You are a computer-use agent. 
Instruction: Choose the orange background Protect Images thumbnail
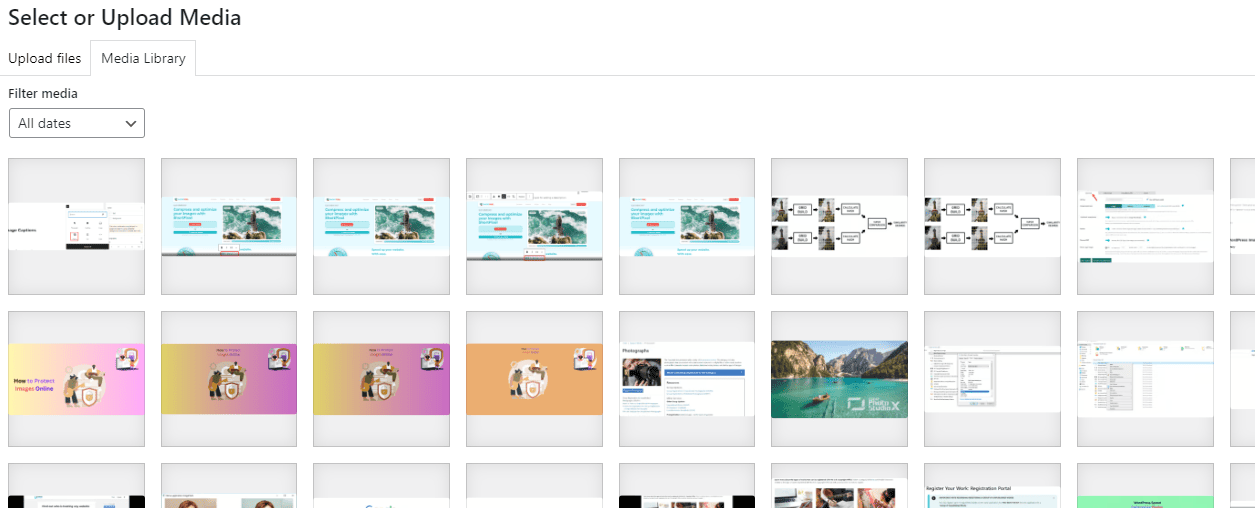point(534,379)
